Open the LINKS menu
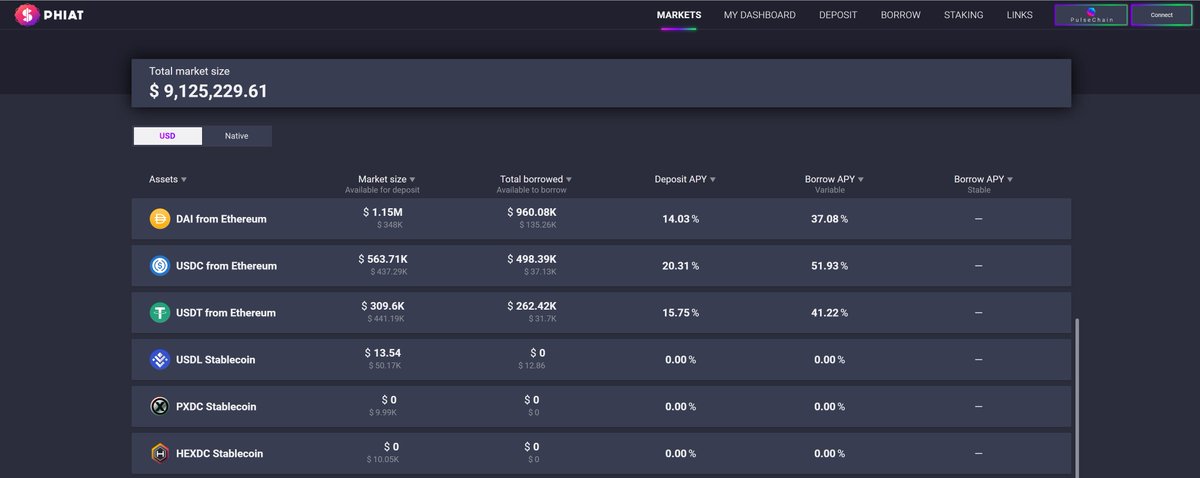The width and height of the screenshot is (1200, 478). coord(1020,15)
